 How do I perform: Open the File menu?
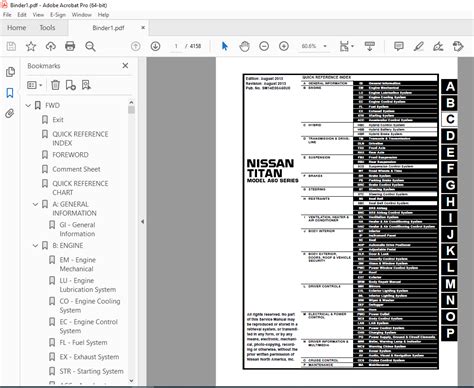pyautogui.click(x=7, y=15)
